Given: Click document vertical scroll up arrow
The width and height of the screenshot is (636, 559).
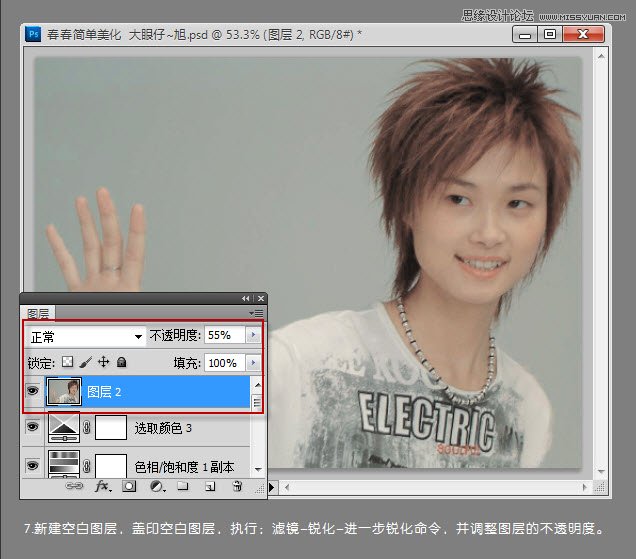Looking at the screenshot, I should pos(601,56).
